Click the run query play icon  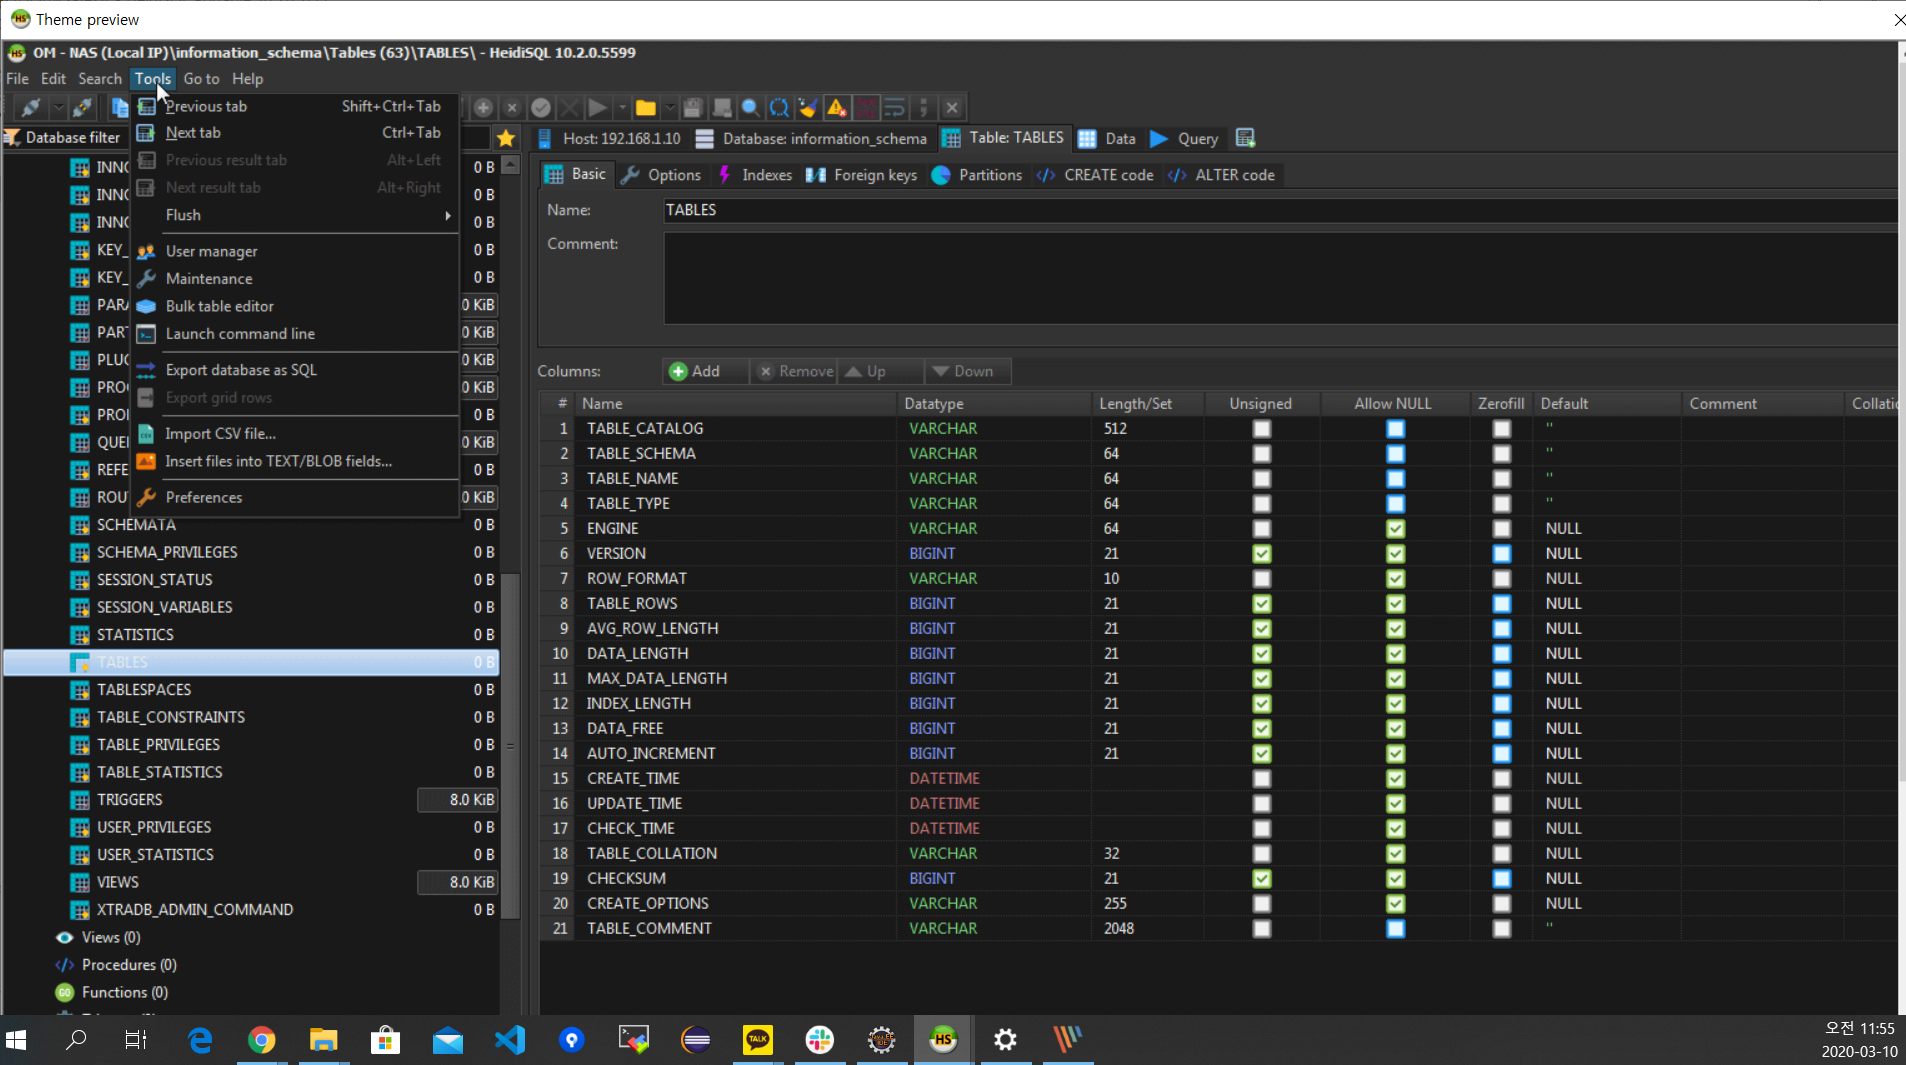[598, 107]
